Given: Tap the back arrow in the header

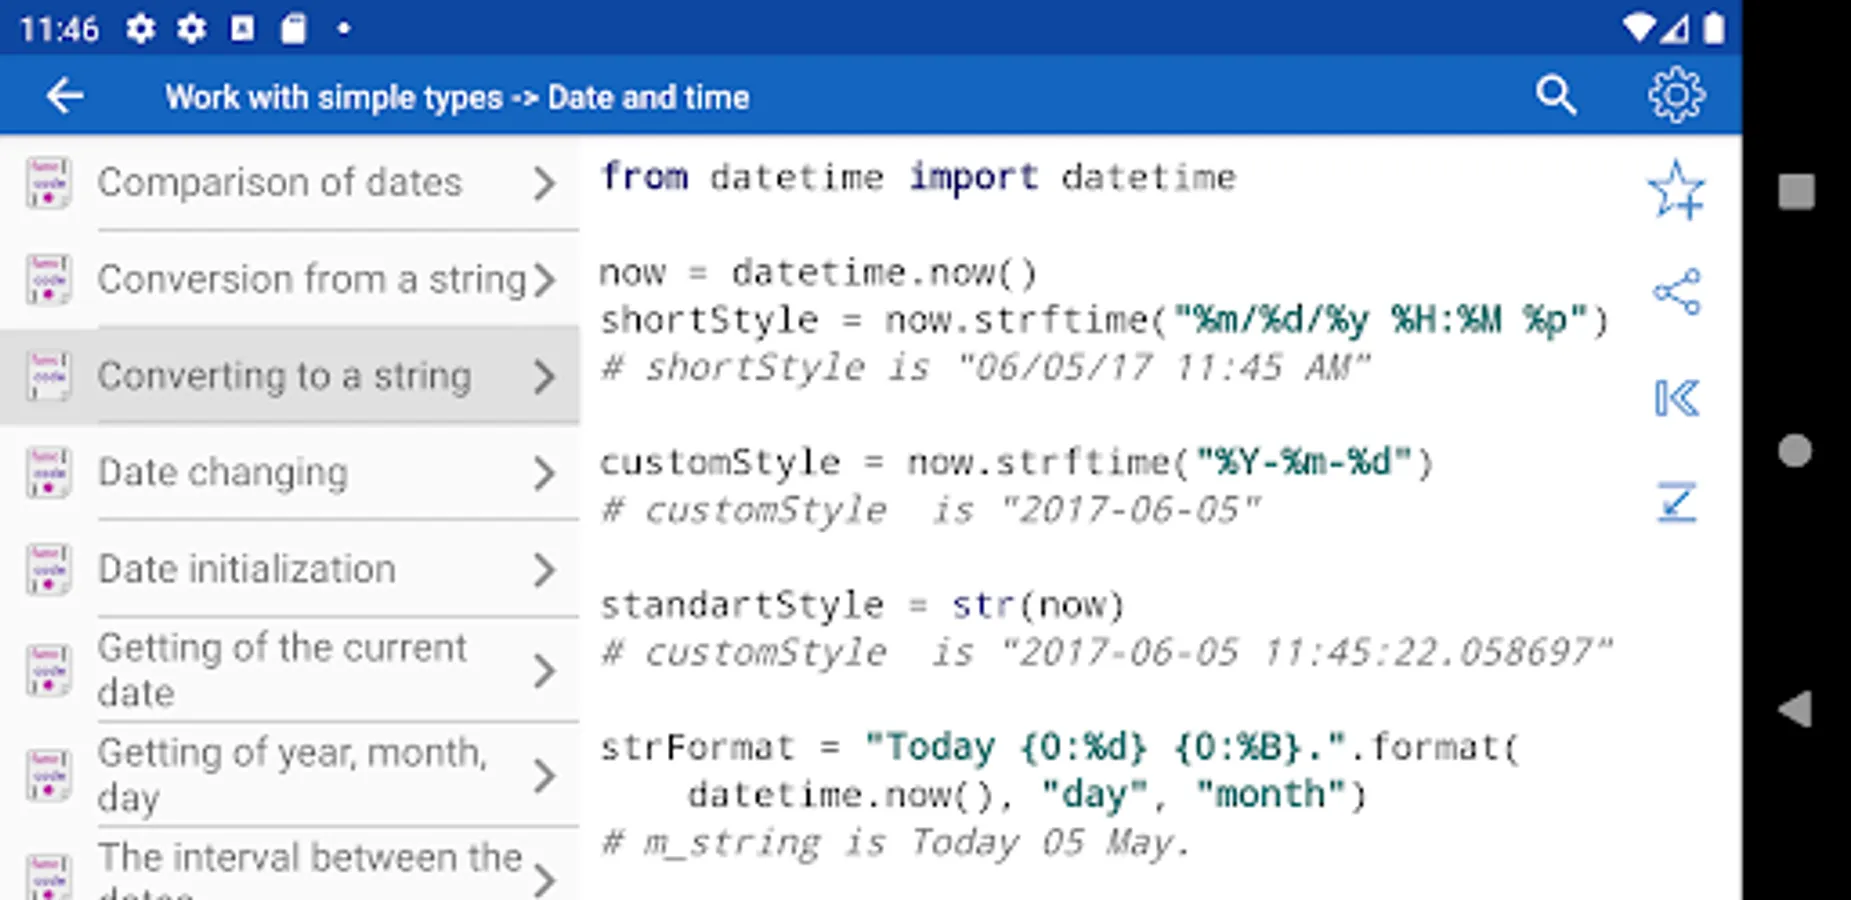Looking at the screenshot, I should coord(65,97).
